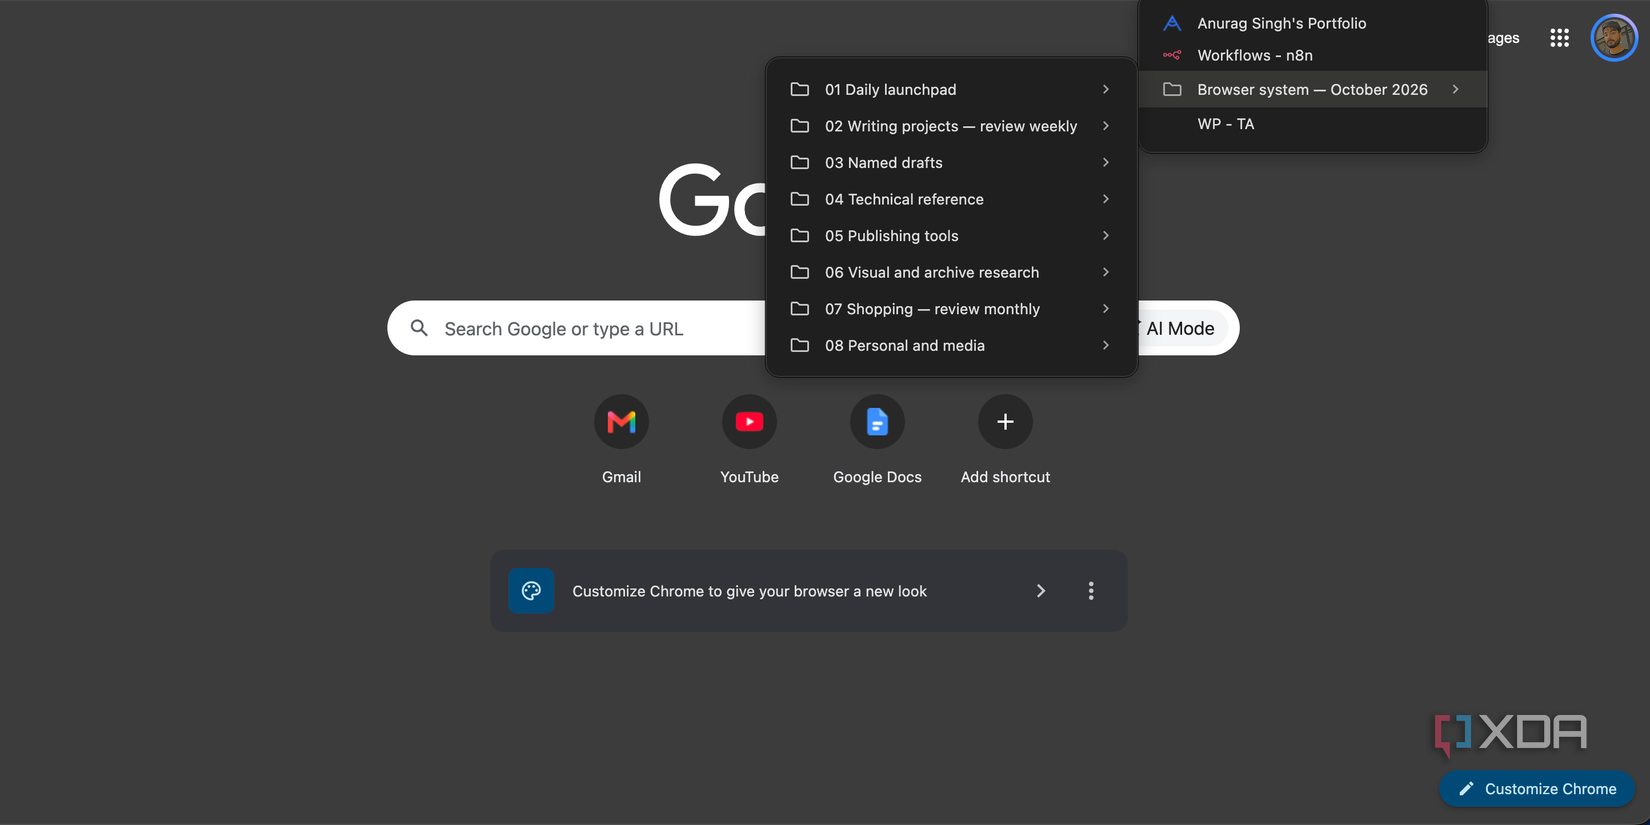
Task: Expand the 03 Named drafts submenu arrow
Action: pyautogui.click(x=1106, y=162)
